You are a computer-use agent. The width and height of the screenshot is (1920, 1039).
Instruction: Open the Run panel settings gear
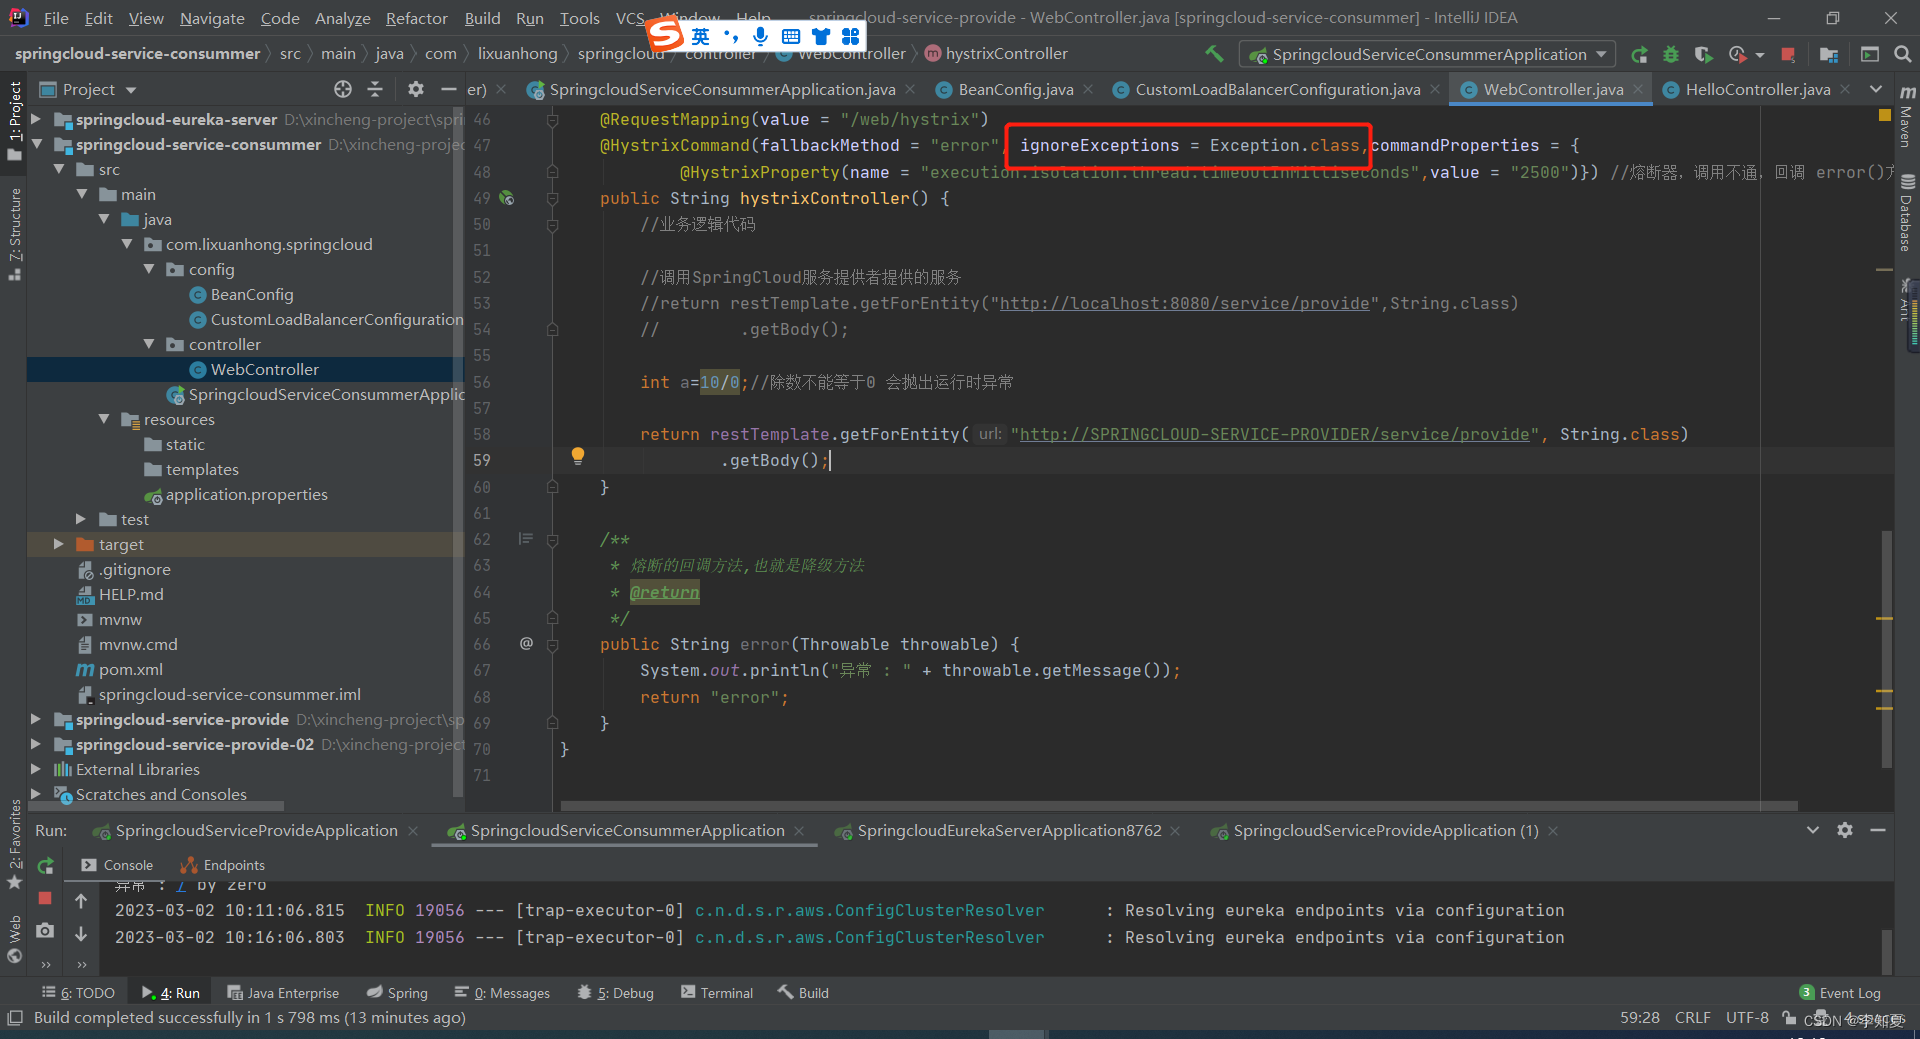click(x=1845, y=830)
